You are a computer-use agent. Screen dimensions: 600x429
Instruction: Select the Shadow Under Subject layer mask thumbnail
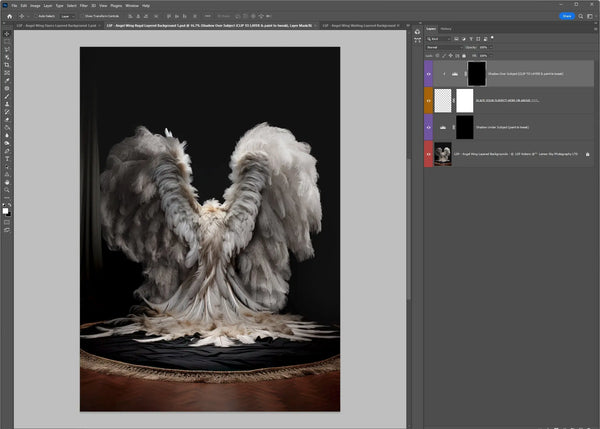(x=464, y=127)
